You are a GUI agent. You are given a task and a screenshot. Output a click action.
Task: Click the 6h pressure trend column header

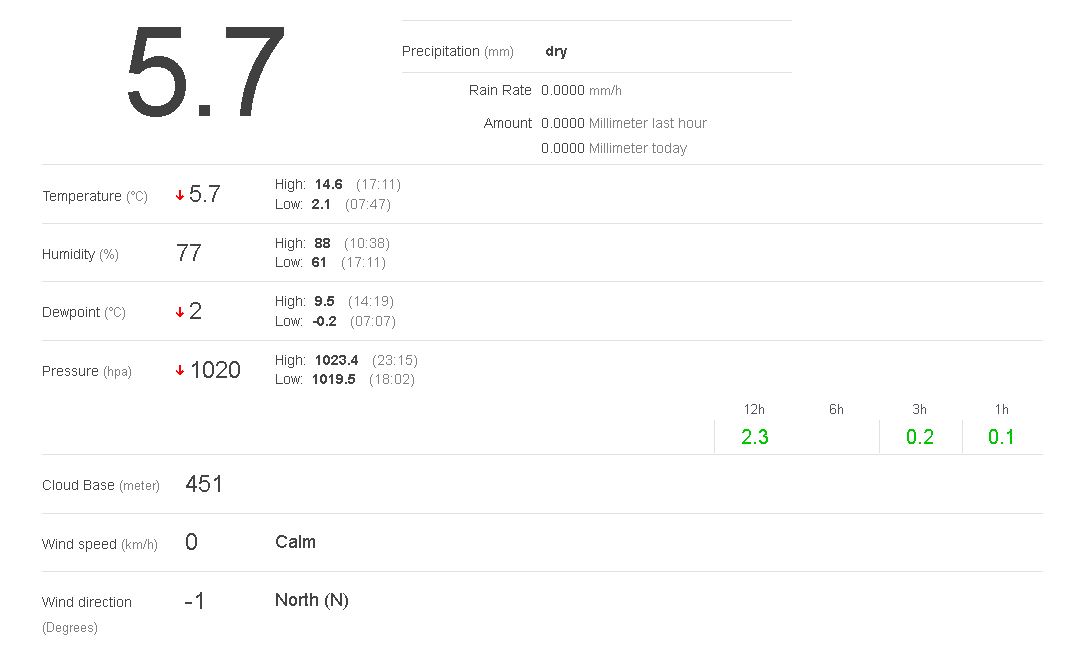pyautogui.click(x=836, y=409)
